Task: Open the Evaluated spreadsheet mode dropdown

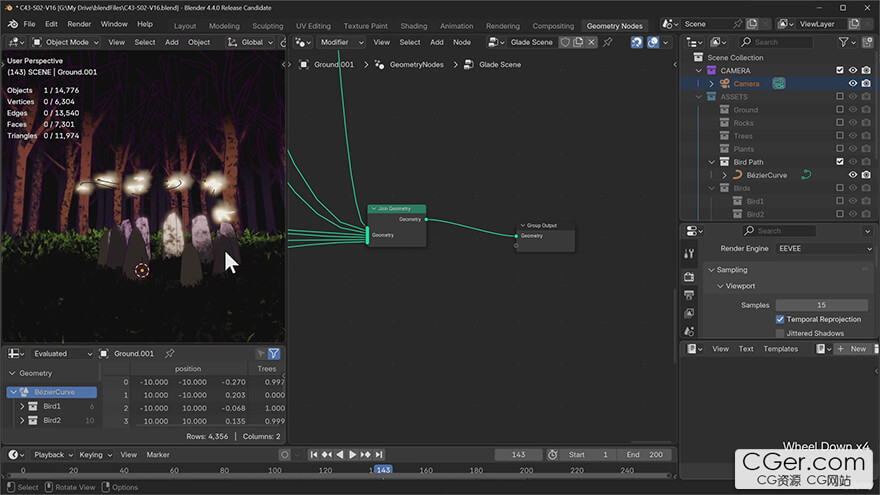Action: tap(62, 354)
